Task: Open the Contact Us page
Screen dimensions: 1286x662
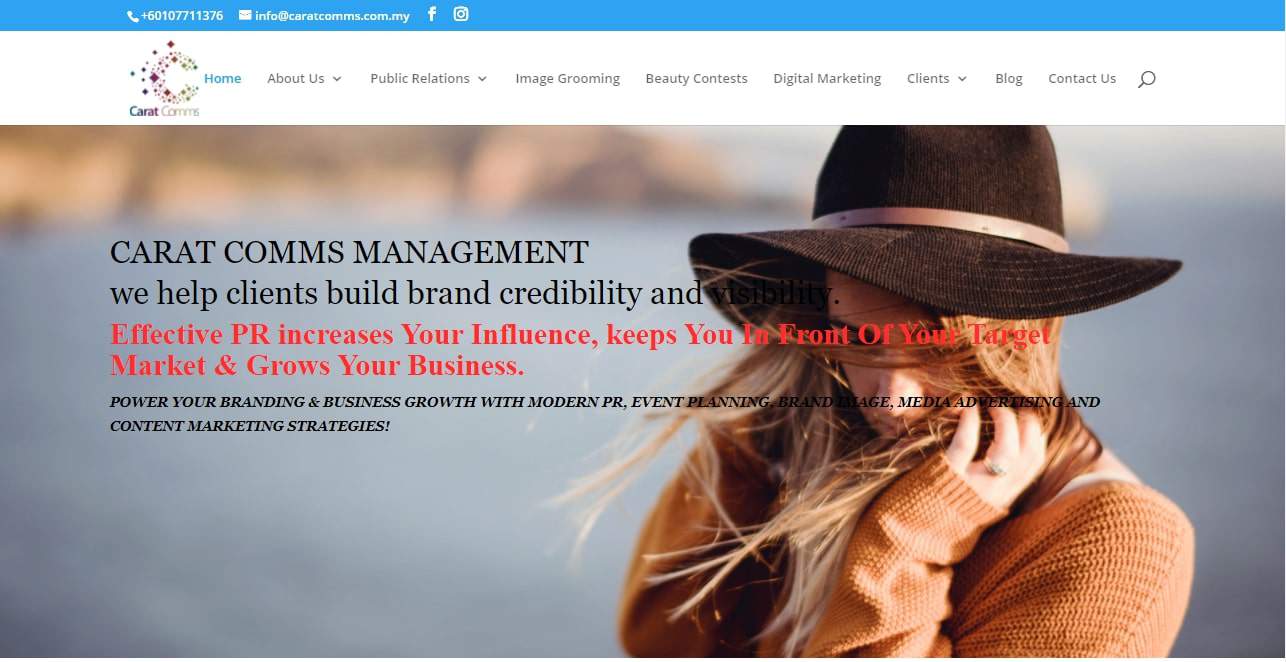Action: point(1082,78)
